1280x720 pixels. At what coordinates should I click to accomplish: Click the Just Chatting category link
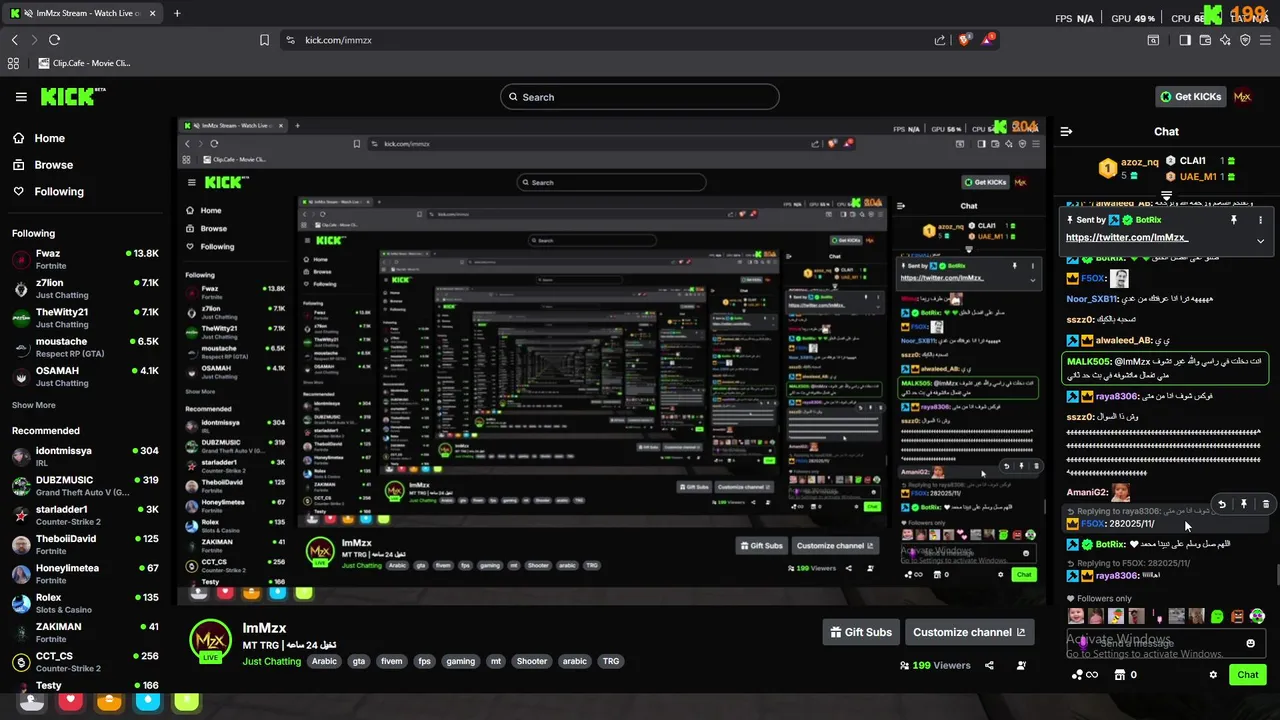coord(271,661)
